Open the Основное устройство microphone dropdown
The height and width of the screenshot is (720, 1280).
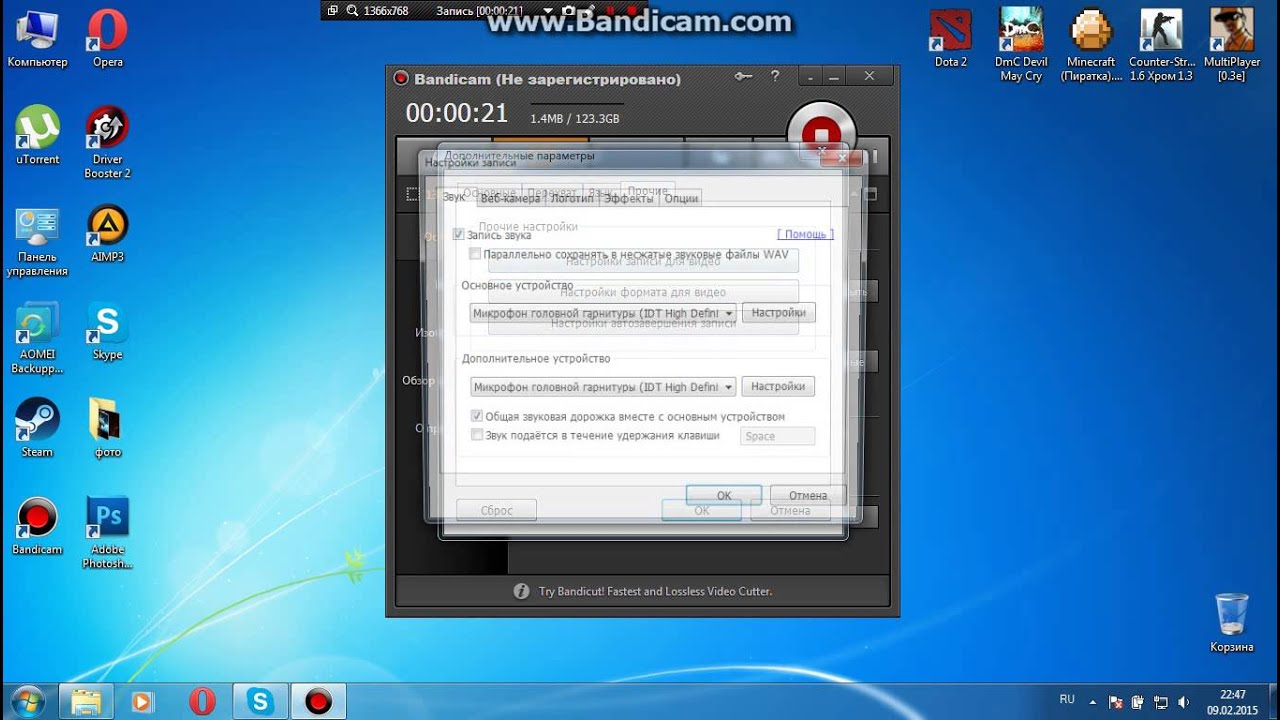pyautogui.click(x=603, y=313)
